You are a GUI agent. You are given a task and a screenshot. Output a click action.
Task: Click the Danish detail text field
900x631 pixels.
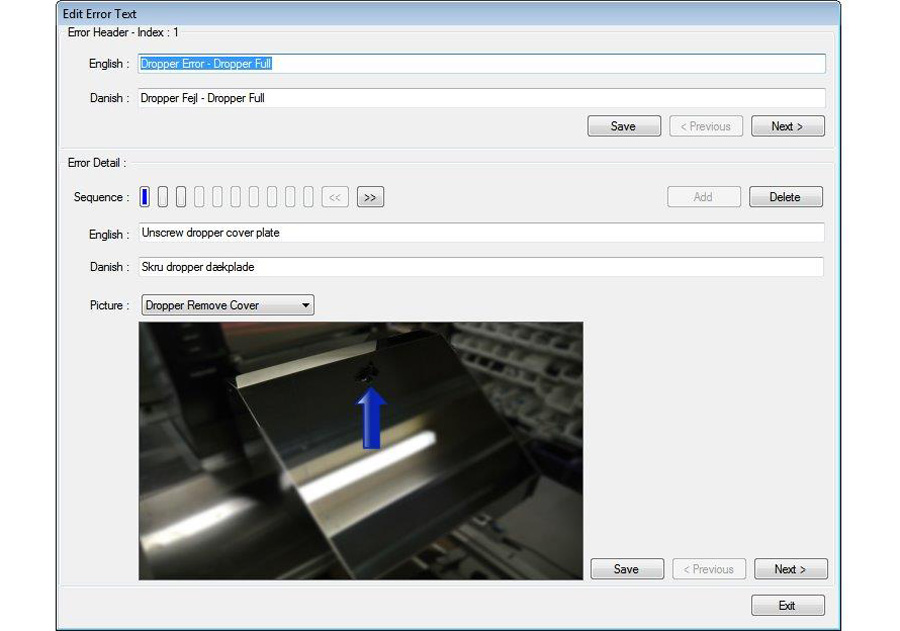point(482,267)
